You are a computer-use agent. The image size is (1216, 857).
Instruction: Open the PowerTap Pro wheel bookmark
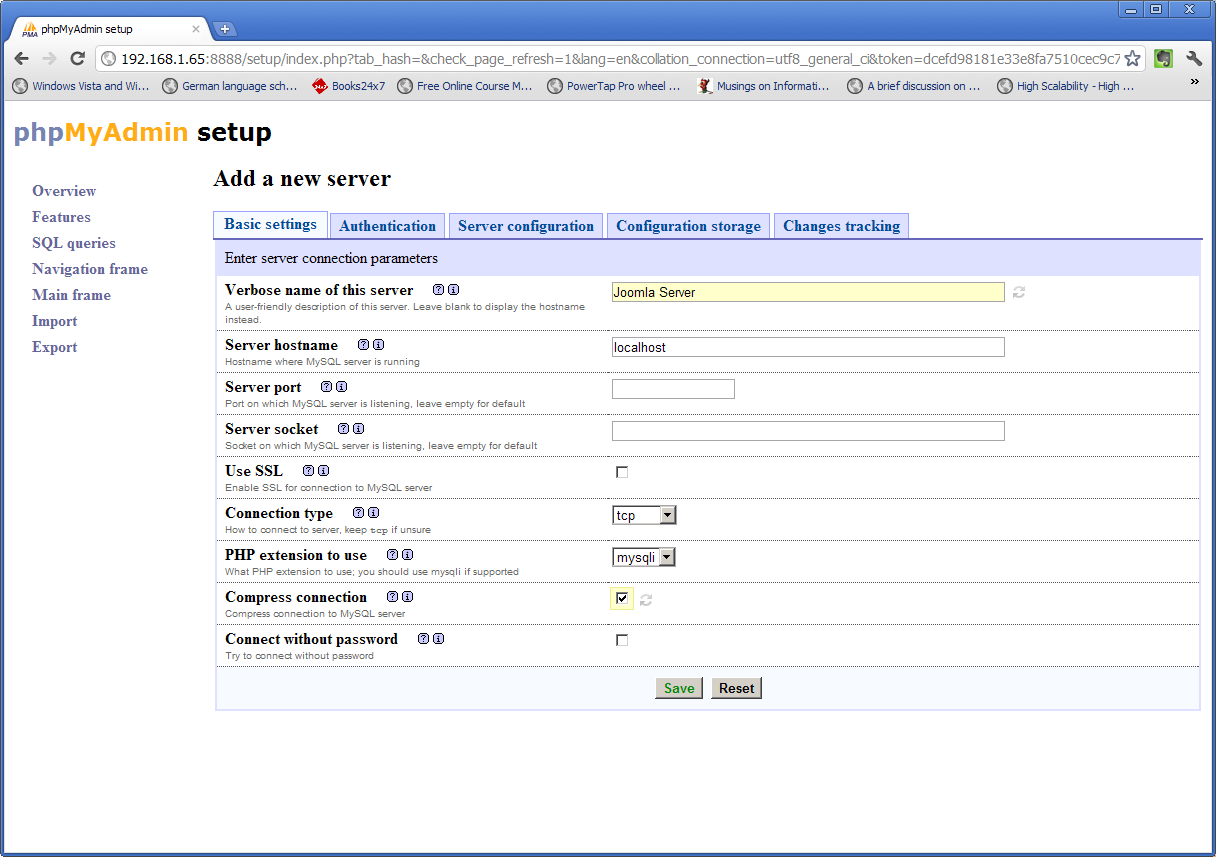(x=614, y=86)
